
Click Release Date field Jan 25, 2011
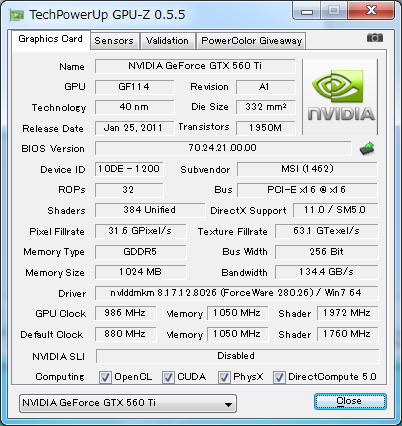[134, 128]
